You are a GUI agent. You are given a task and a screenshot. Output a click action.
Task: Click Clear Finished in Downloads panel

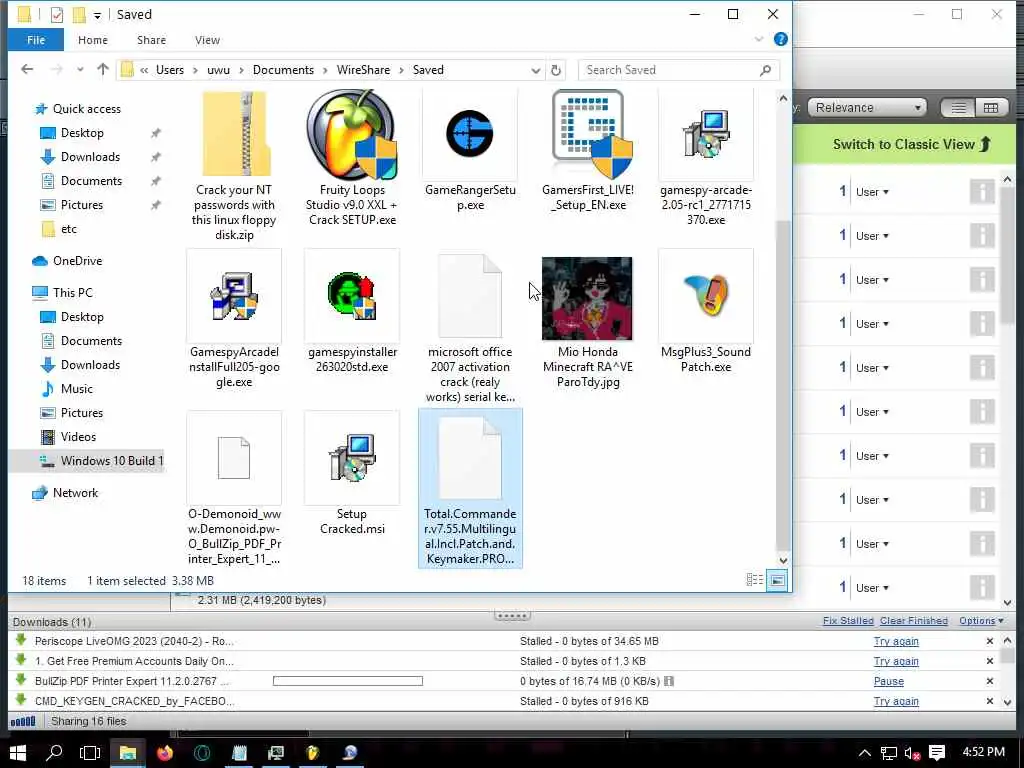pos(914,621)
